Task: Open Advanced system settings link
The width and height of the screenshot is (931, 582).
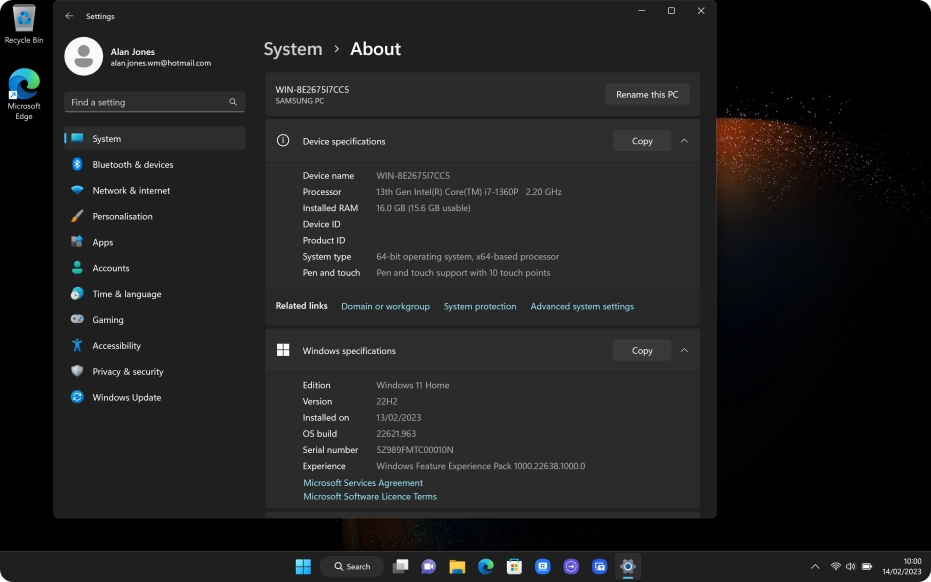Action: [582, 306]
